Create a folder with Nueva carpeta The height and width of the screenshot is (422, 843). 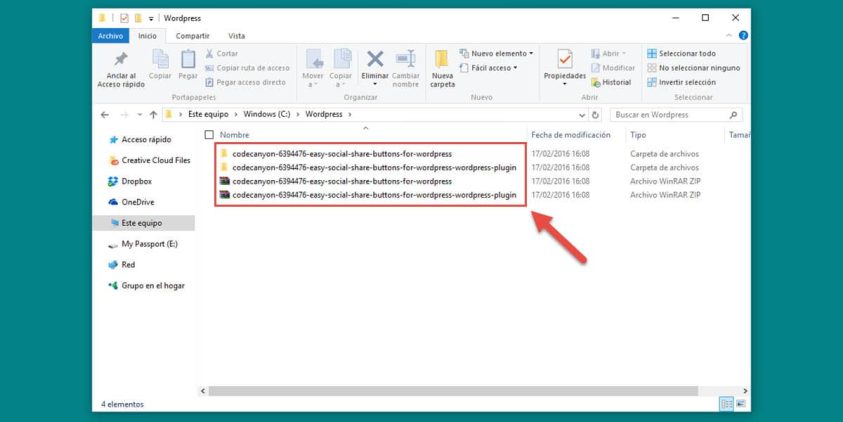[442, 69]
